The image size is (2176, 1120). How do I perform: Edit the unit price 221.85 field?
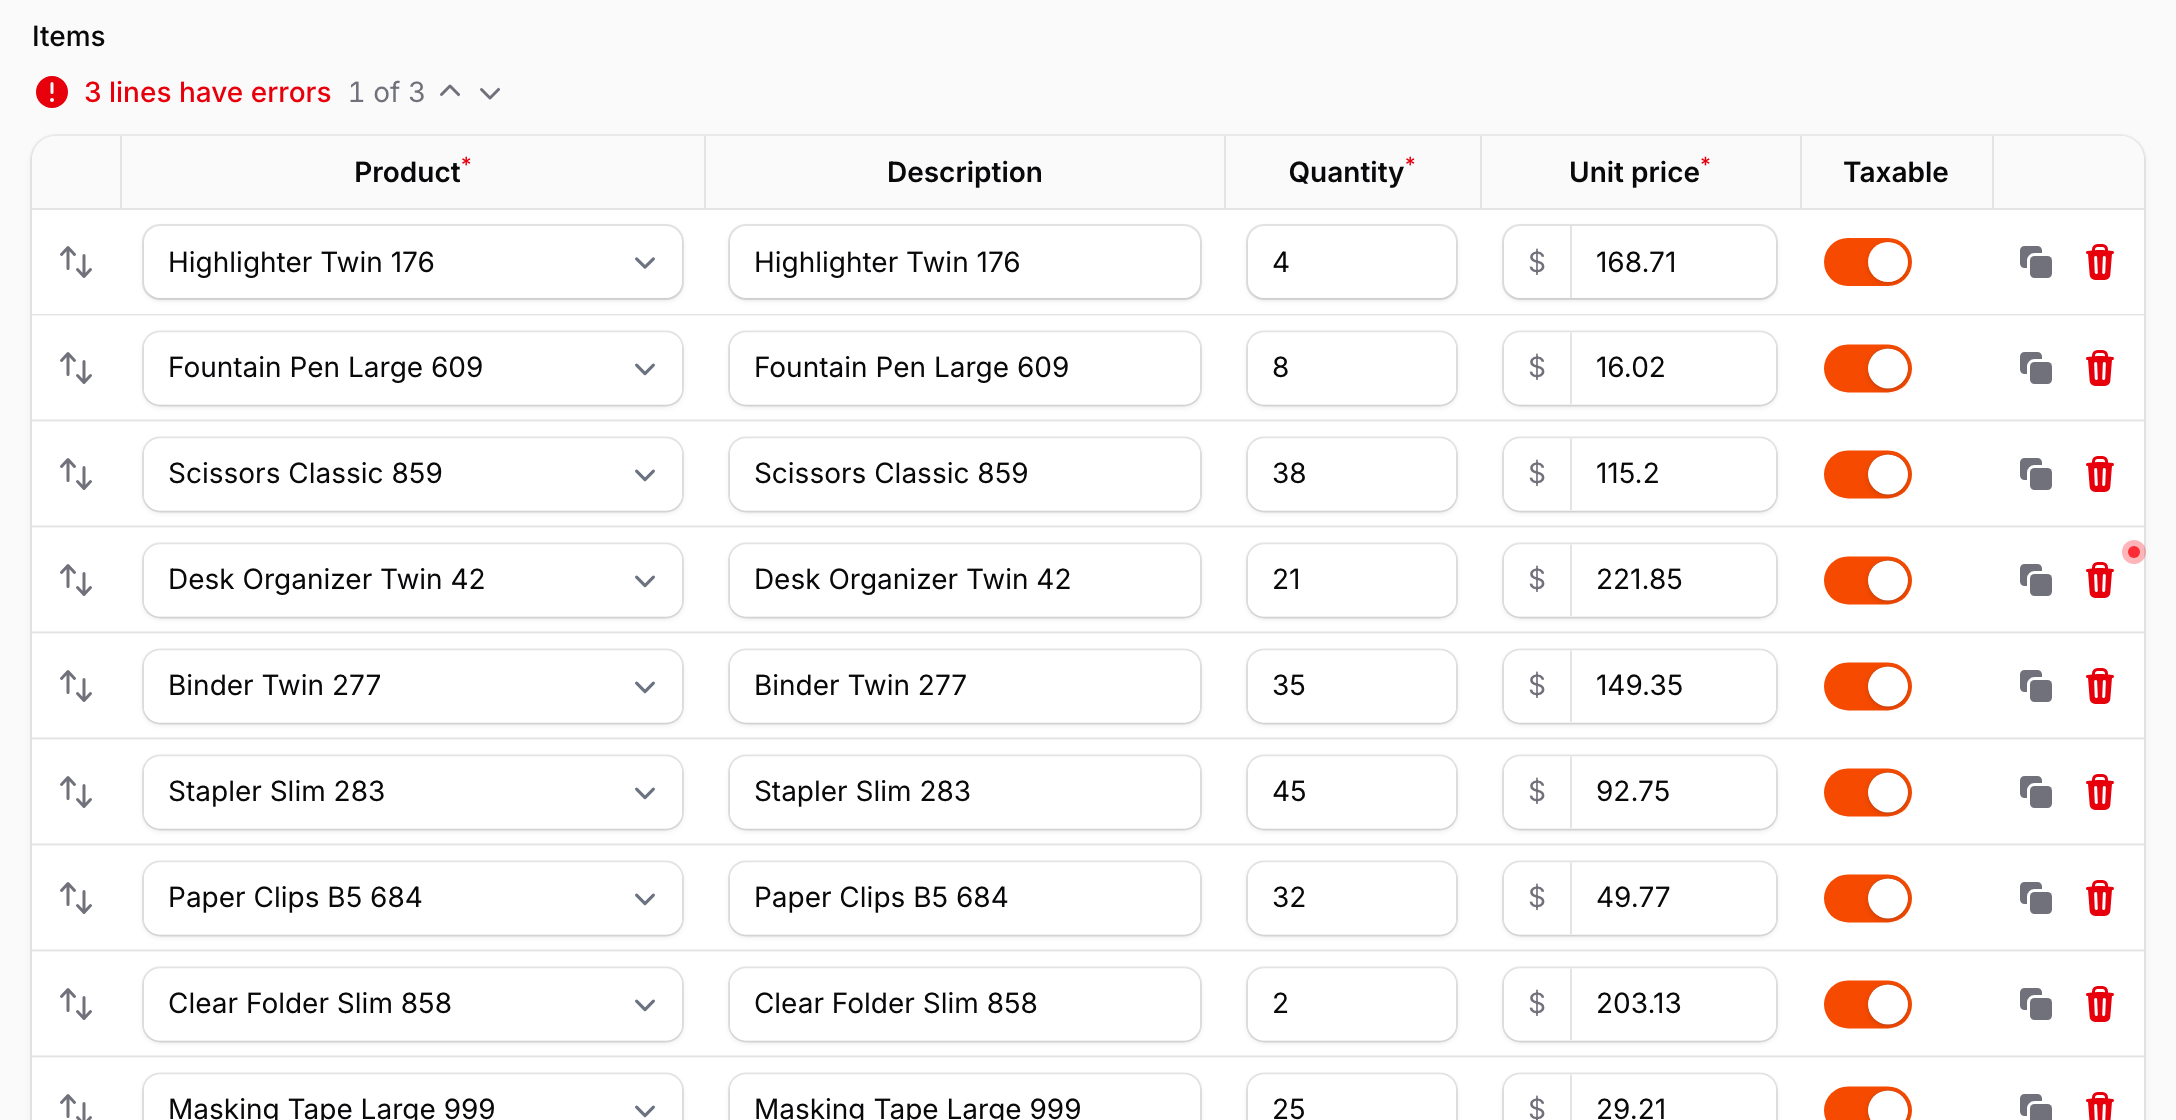click(1673, 580)
